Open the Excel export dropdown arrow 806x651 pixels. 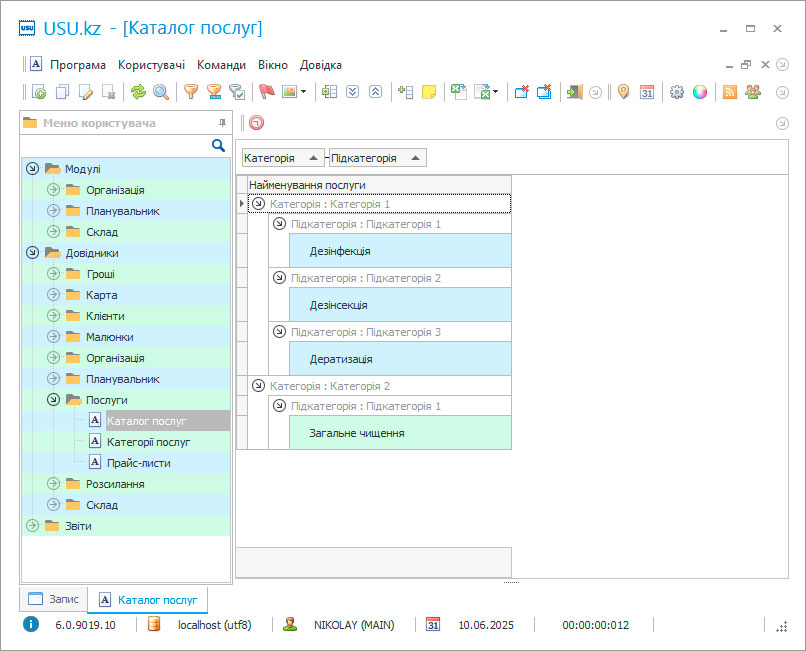pyautogui.click(x=495, y=92)
